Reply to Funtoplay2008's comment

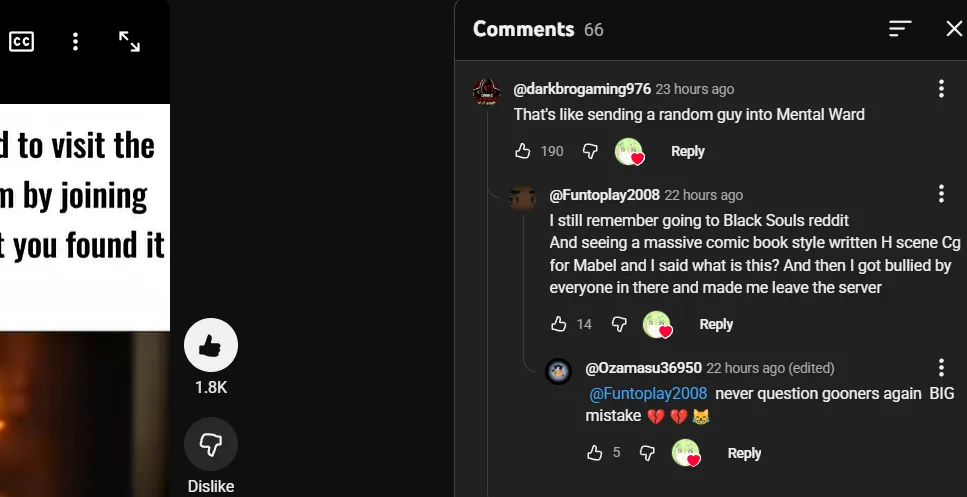coord(716,324)
